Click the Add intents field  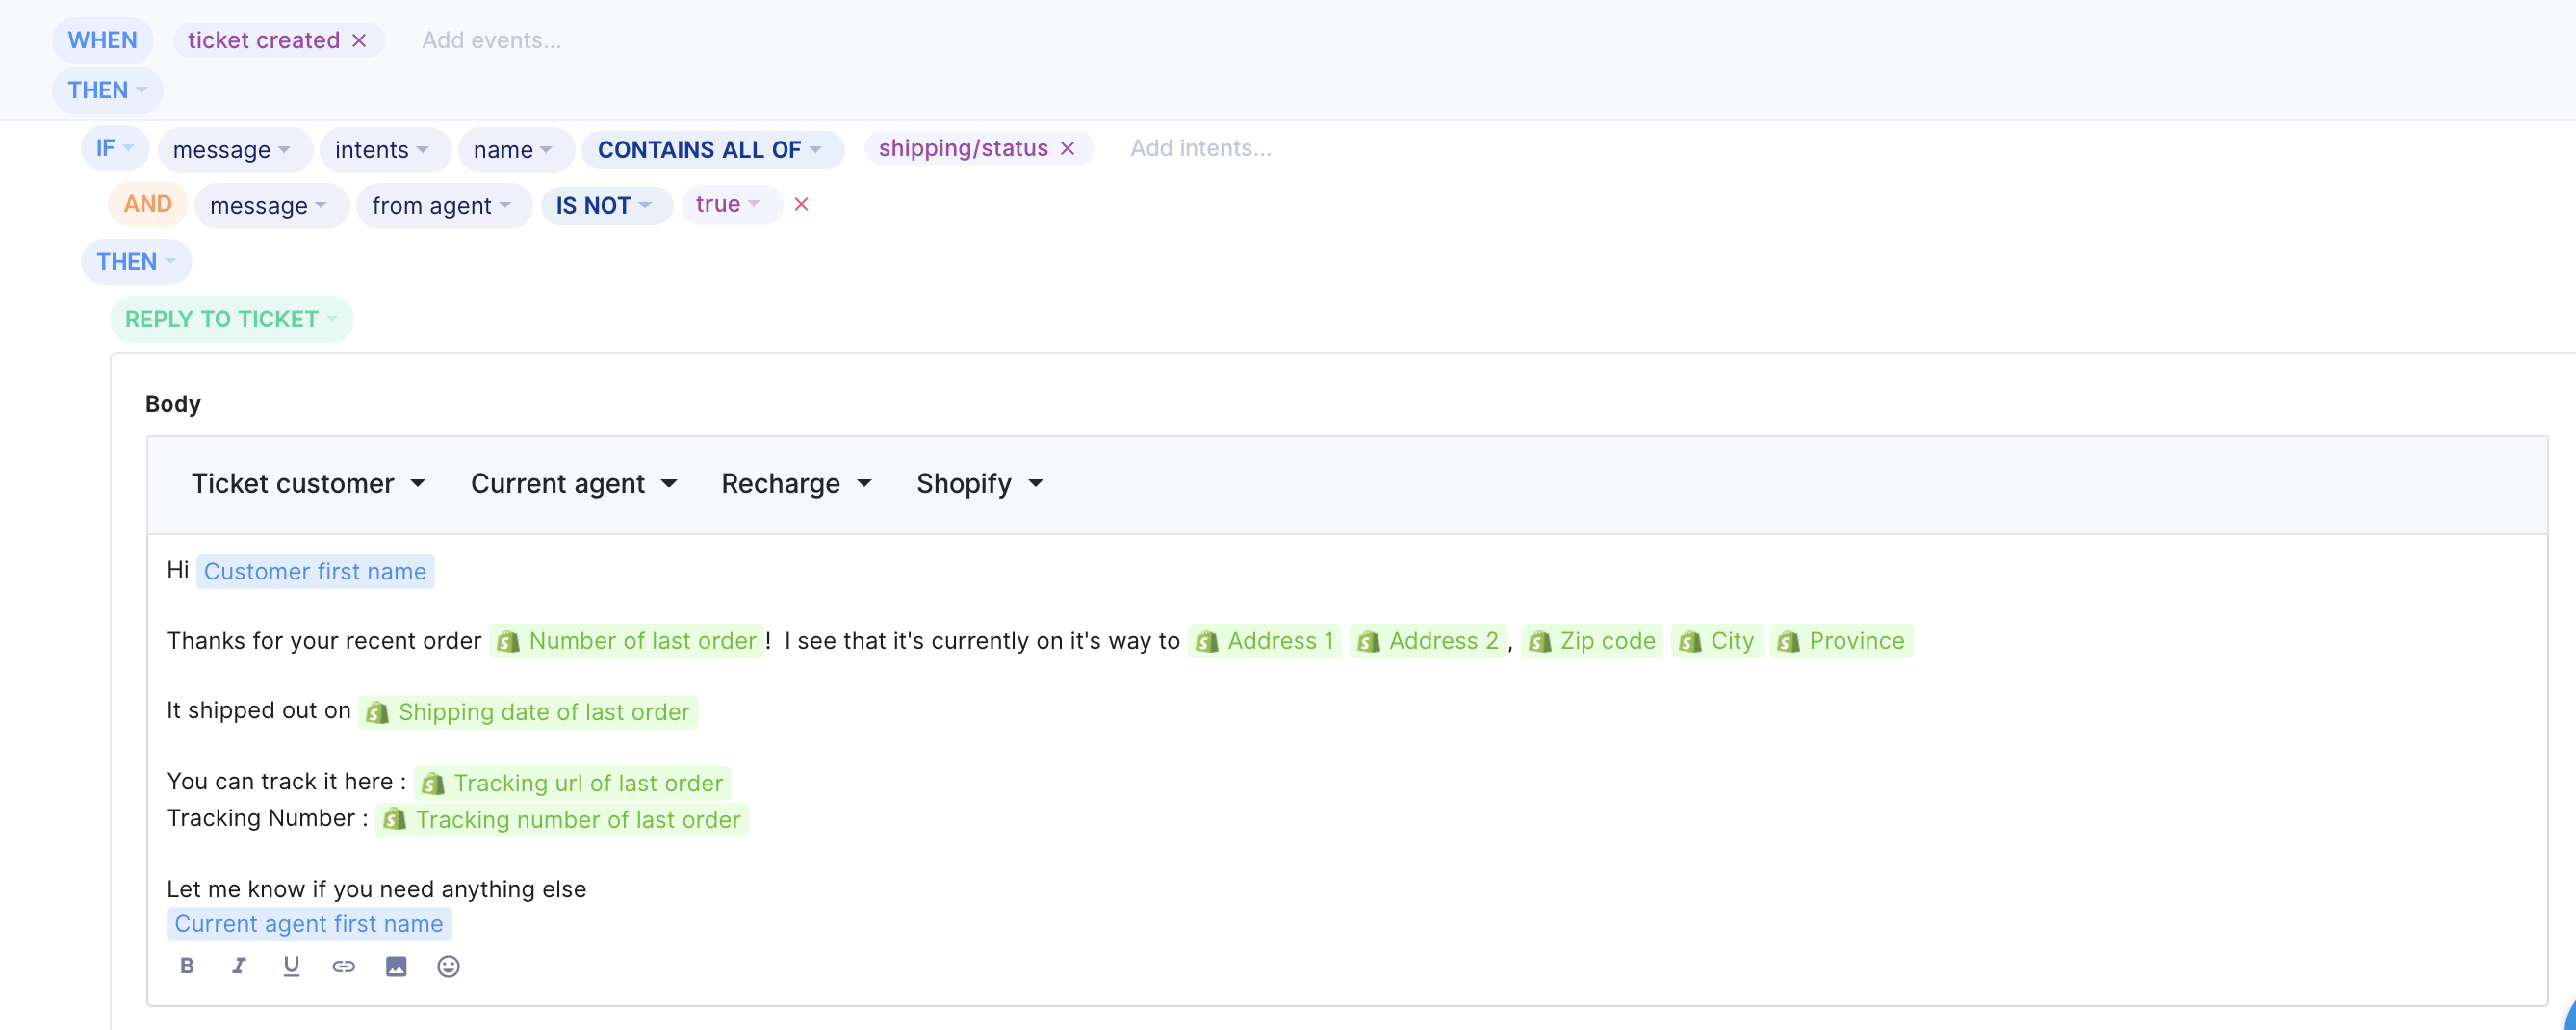(x=1201, y=148)
